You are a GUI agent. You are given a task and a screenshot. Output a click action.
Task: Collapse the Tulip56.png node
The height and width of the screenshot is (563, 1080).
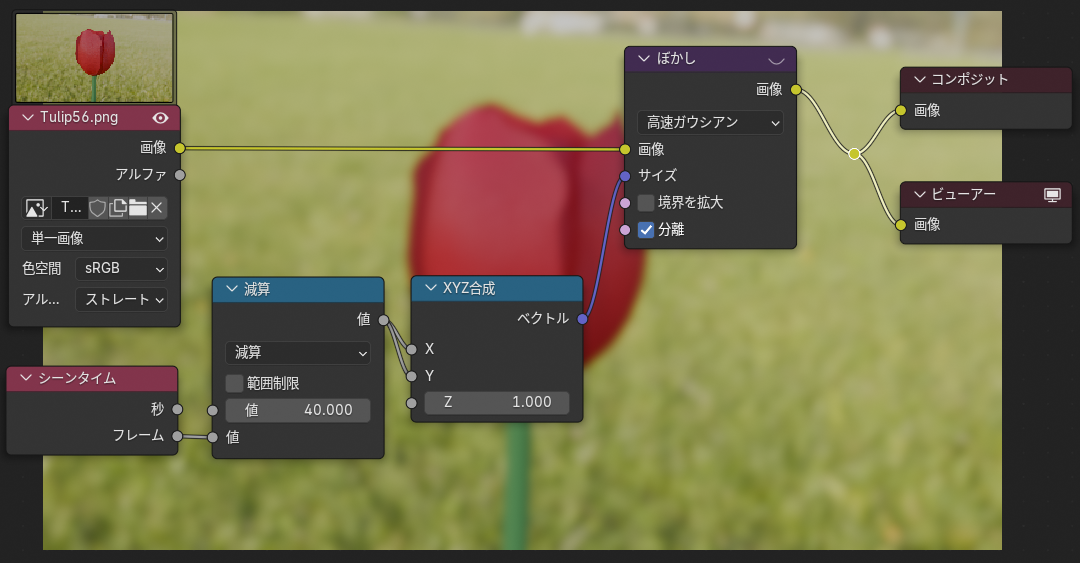(28, 118)
